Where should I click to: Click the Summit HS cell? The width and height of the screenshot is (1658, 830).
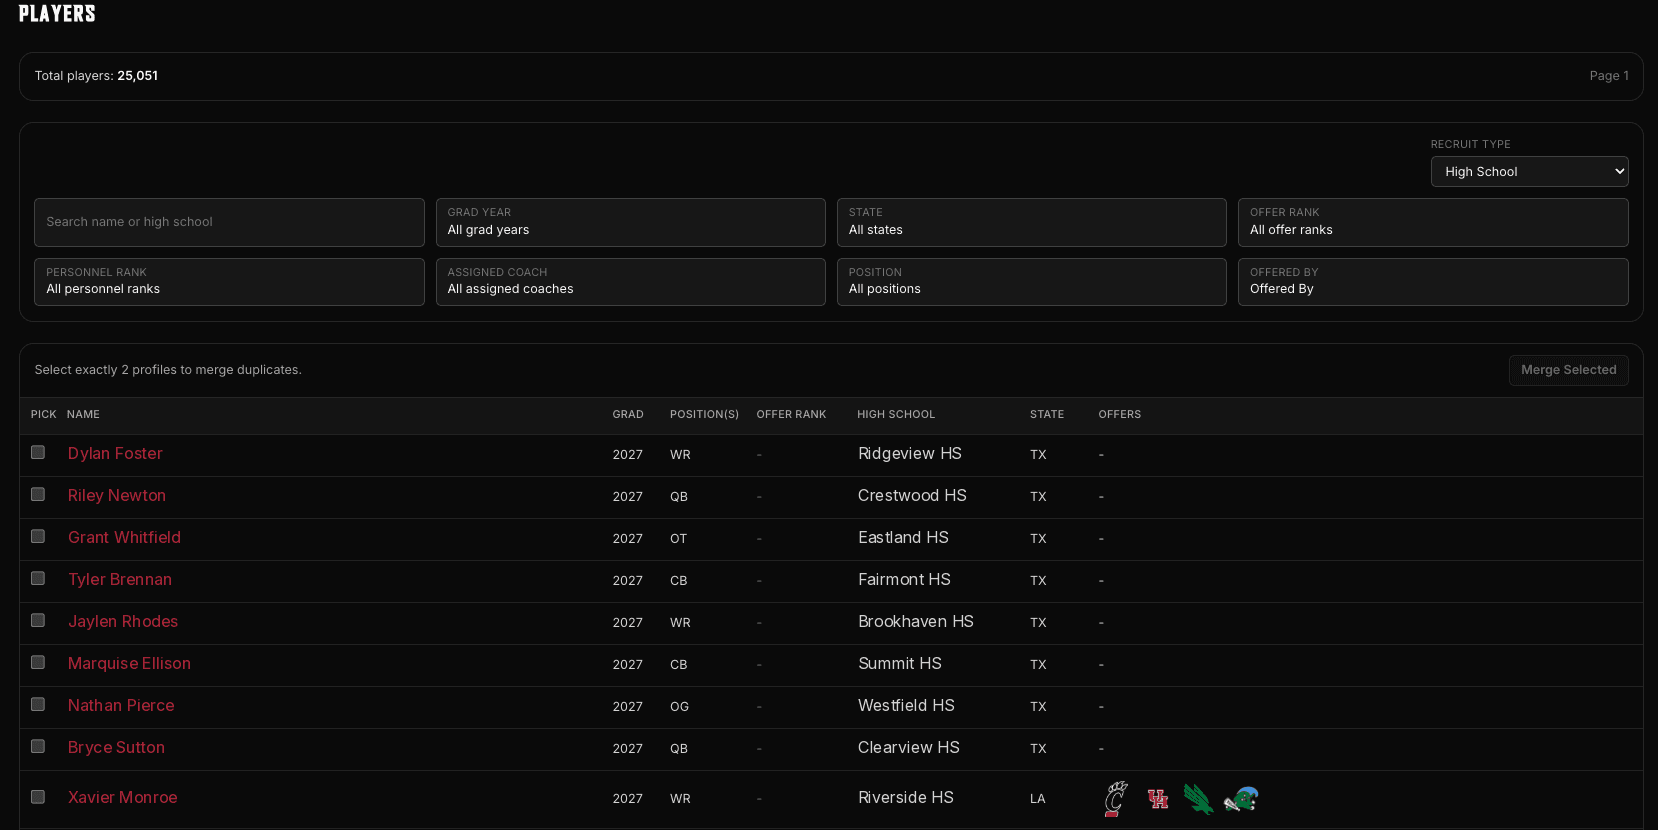899,664
